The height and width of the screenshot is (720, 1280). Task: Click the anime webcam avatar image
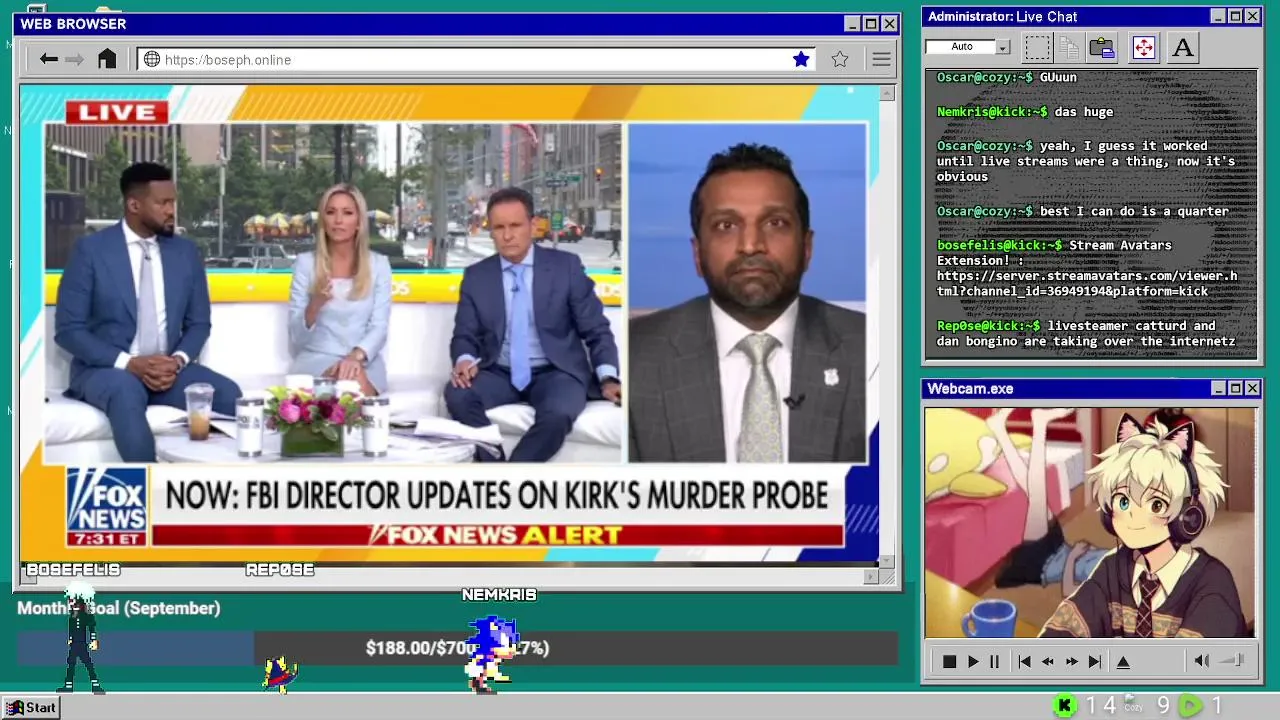point(1090,522)
